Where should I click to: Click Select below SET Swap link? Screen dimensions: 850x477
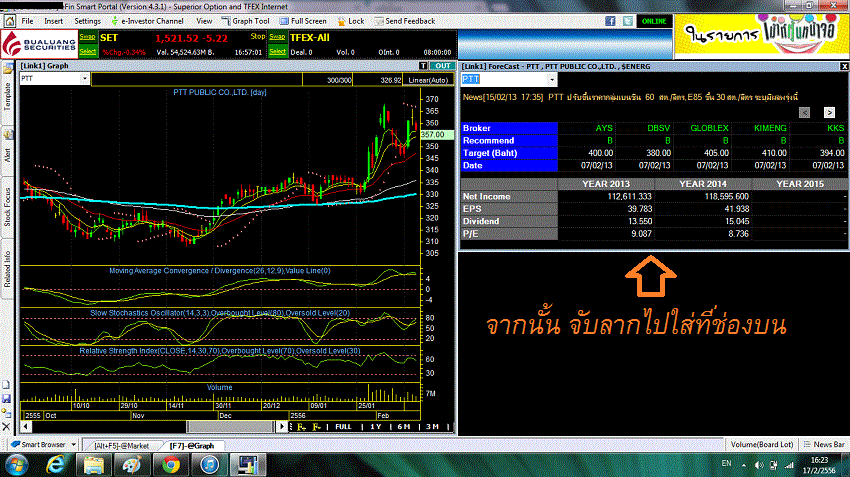pos(87,51)
